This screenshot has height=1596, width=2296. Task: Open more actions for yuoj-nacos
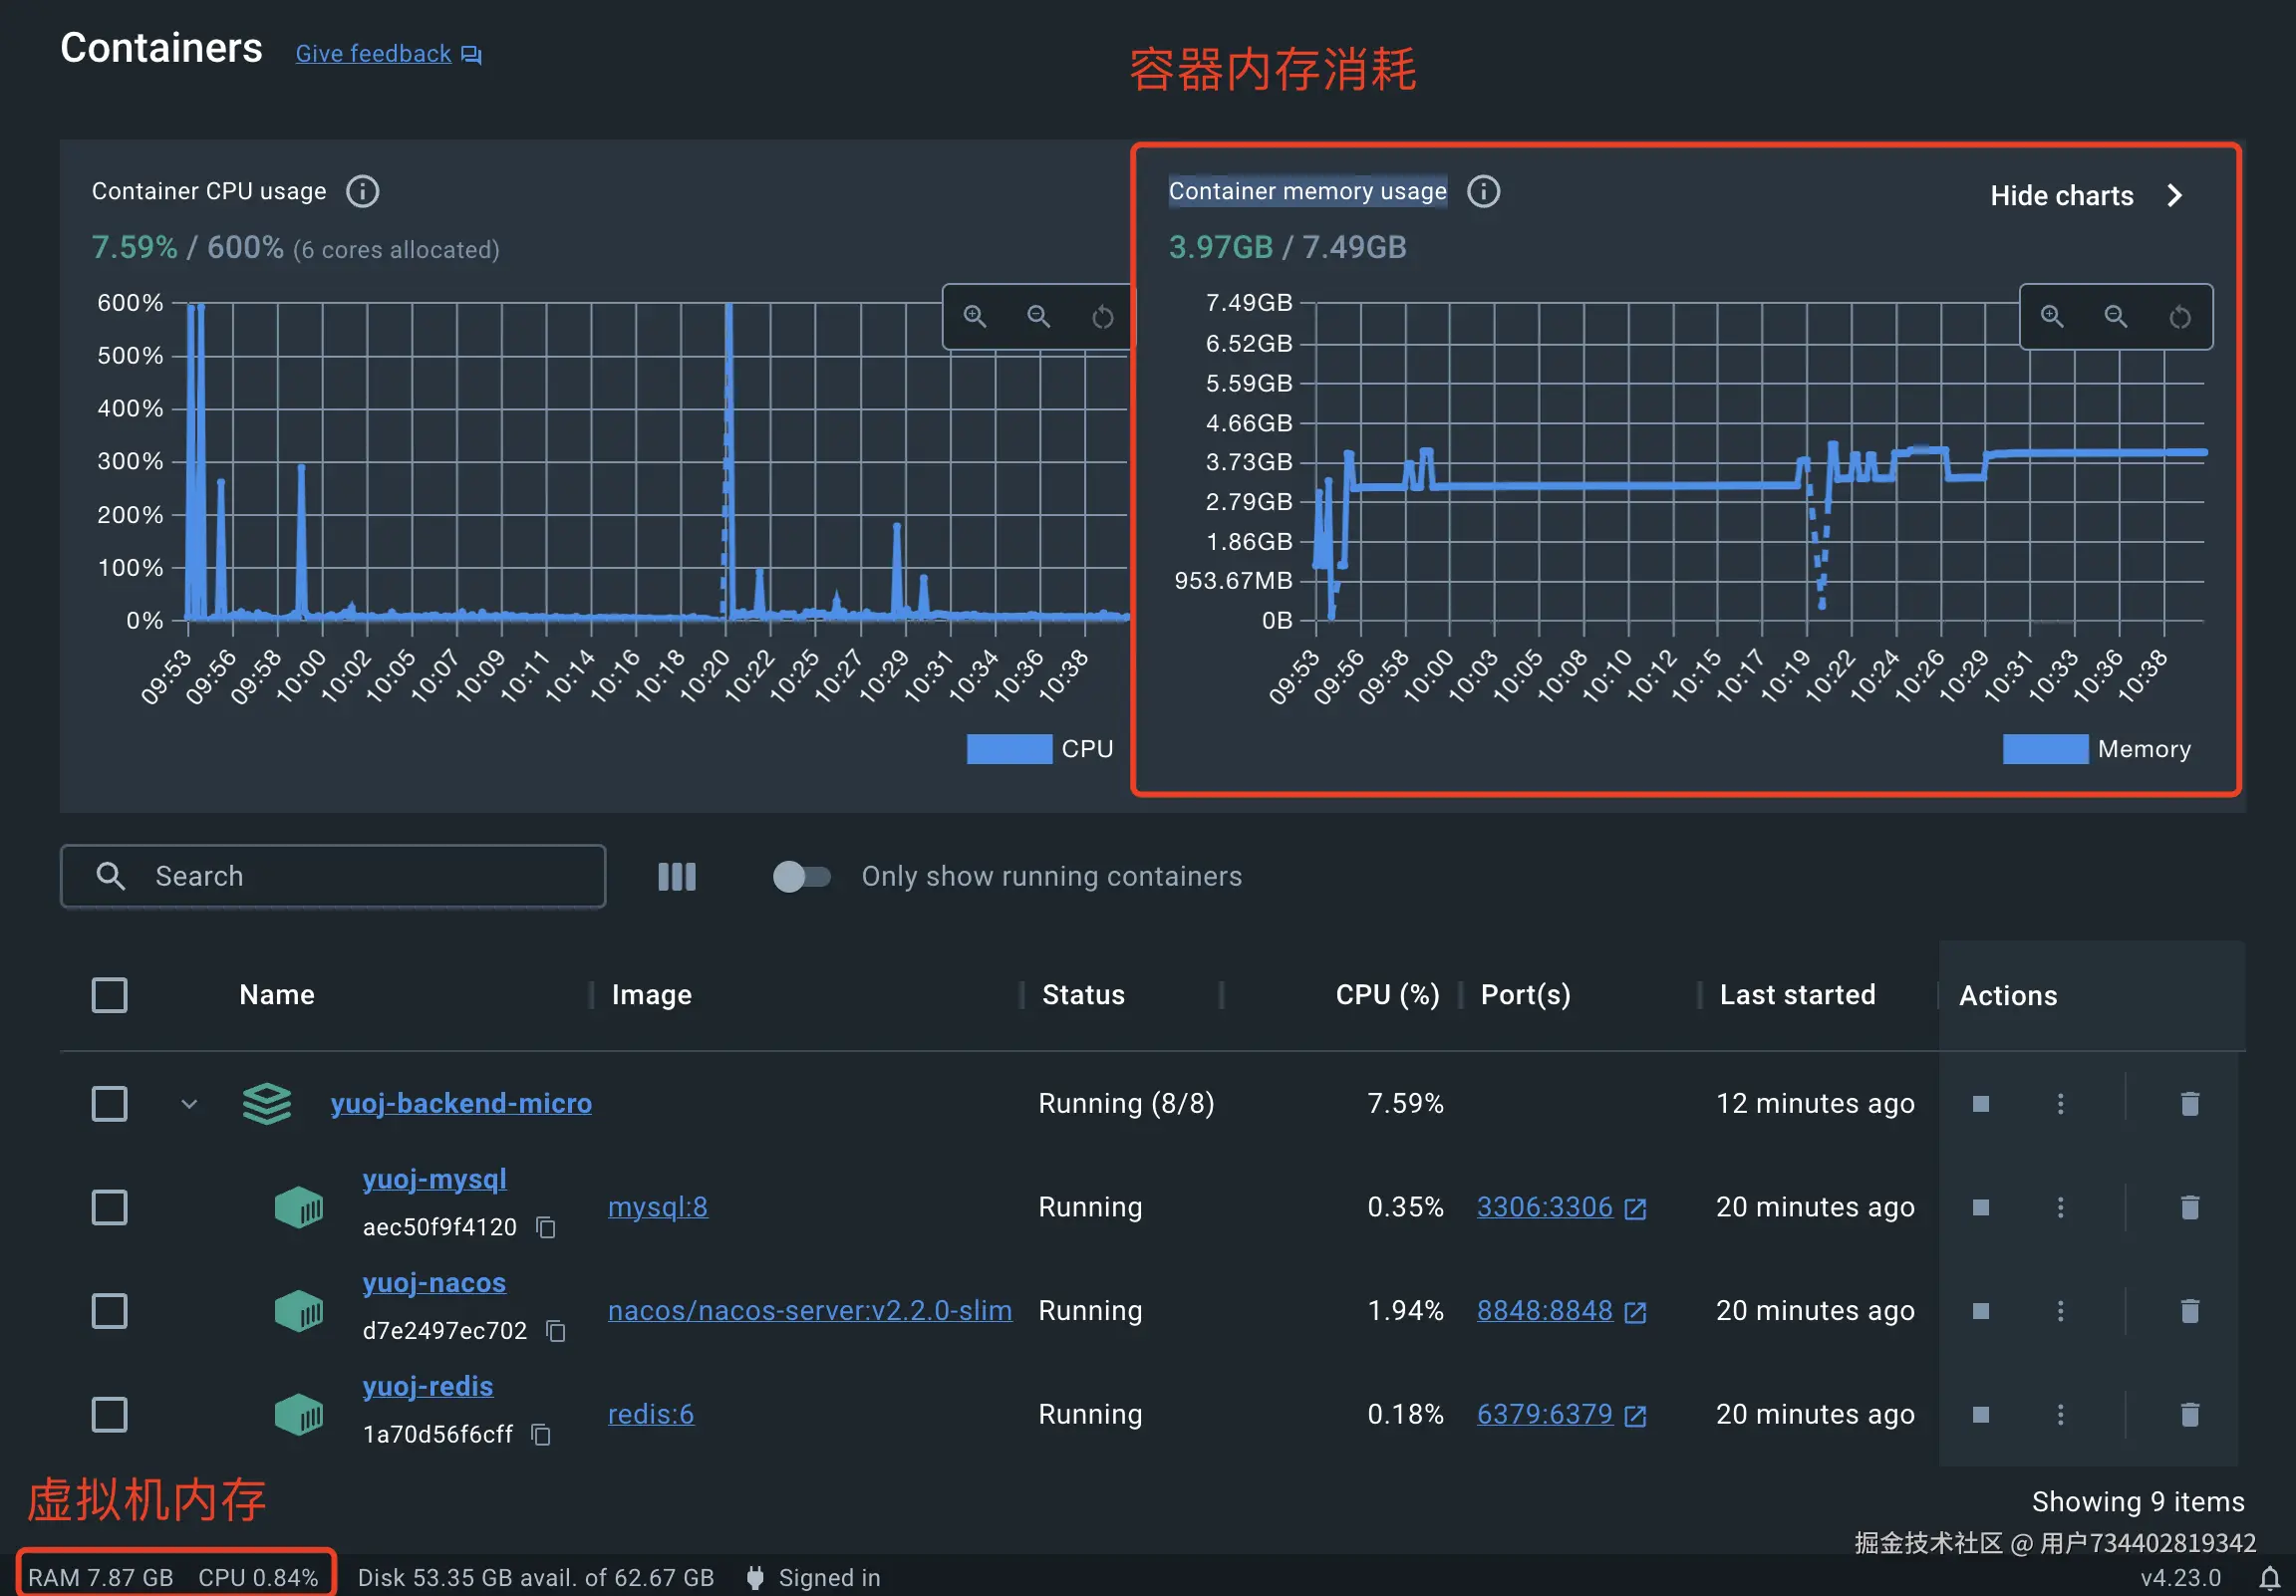(x=2060, y=1311)
